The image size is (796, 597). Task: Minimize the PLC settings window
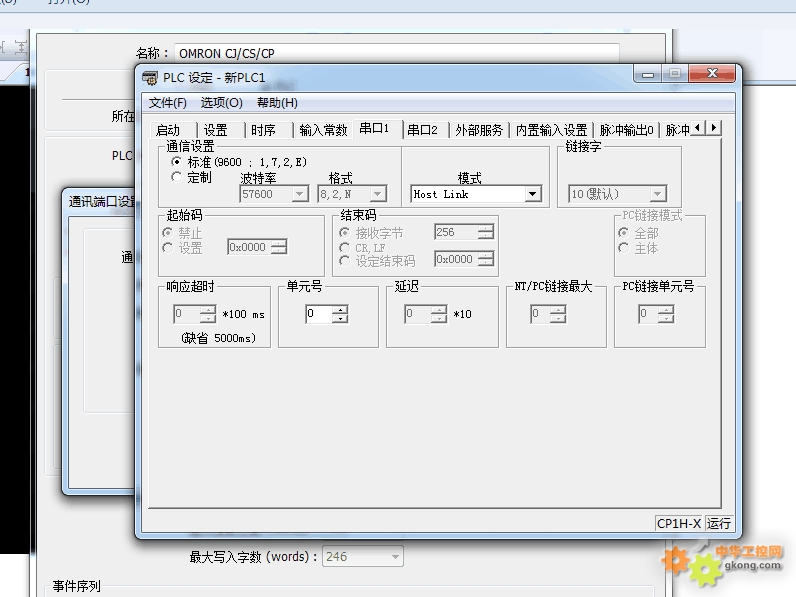point(648,74)
